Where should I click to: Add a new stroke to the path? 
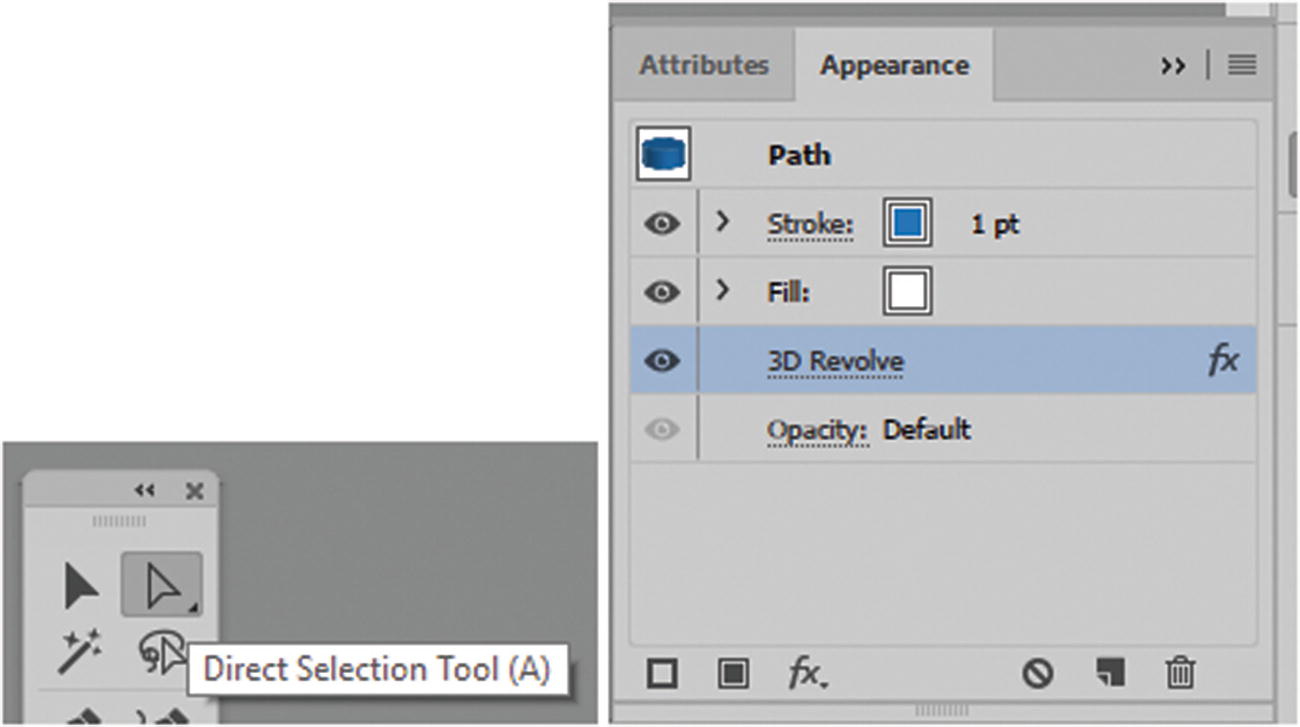click(663, 675)
